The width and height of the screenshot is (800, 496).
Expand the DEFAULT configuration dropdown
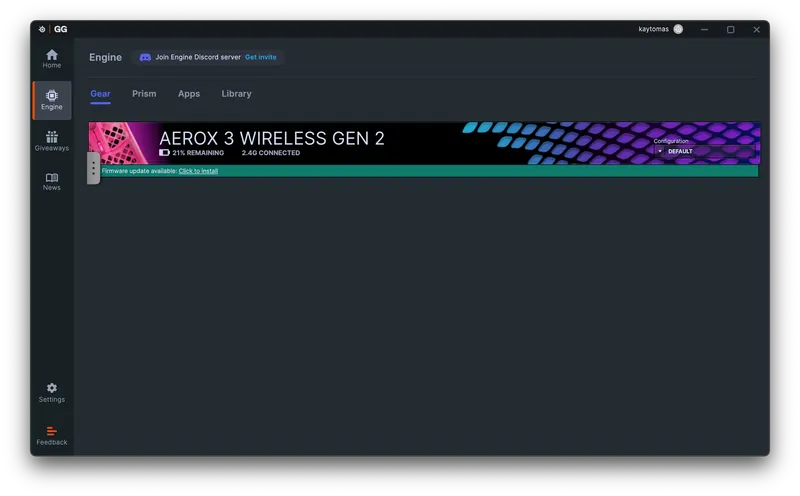[704, 151]
